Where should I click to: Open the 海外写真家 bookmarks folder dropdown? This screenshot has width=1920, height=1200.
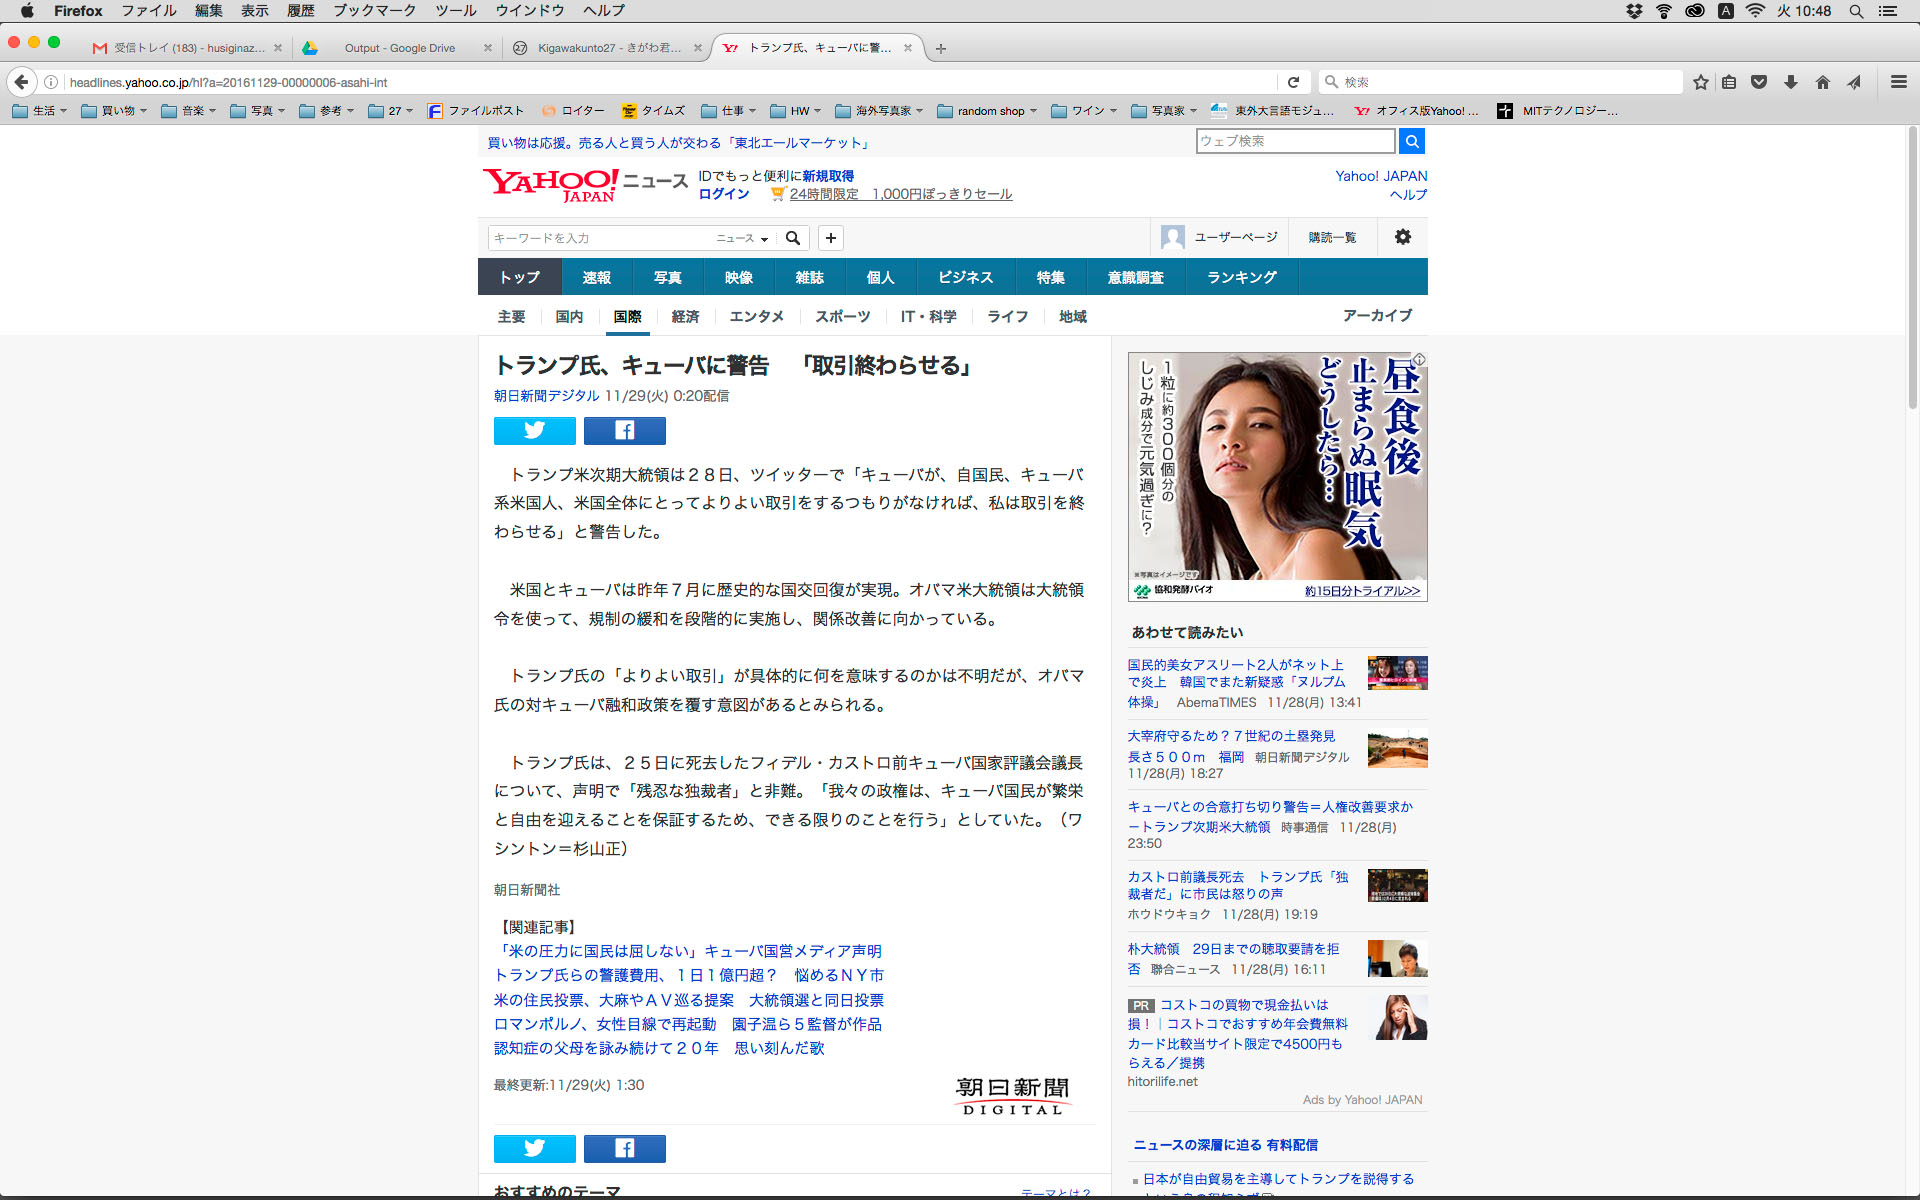coord(880,111)
